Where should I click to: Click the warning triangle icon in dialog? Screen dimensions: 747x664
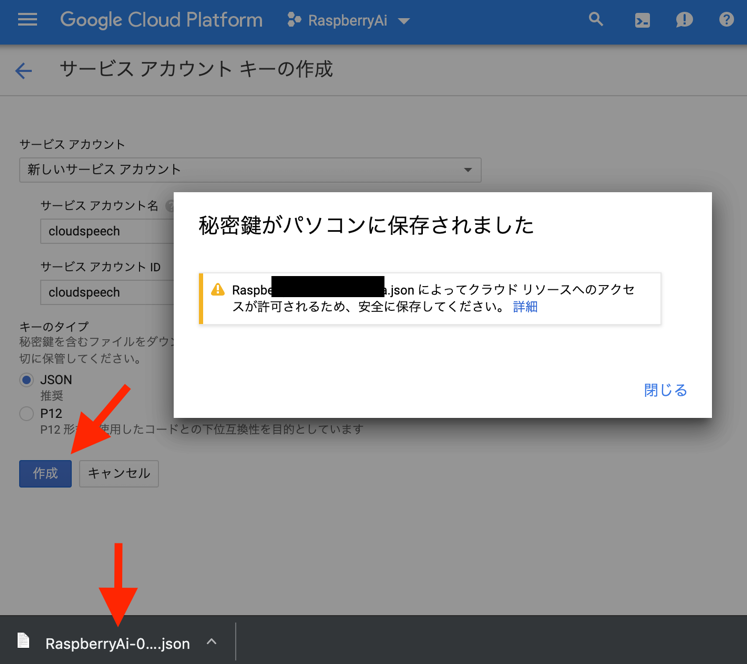point(218,289)
